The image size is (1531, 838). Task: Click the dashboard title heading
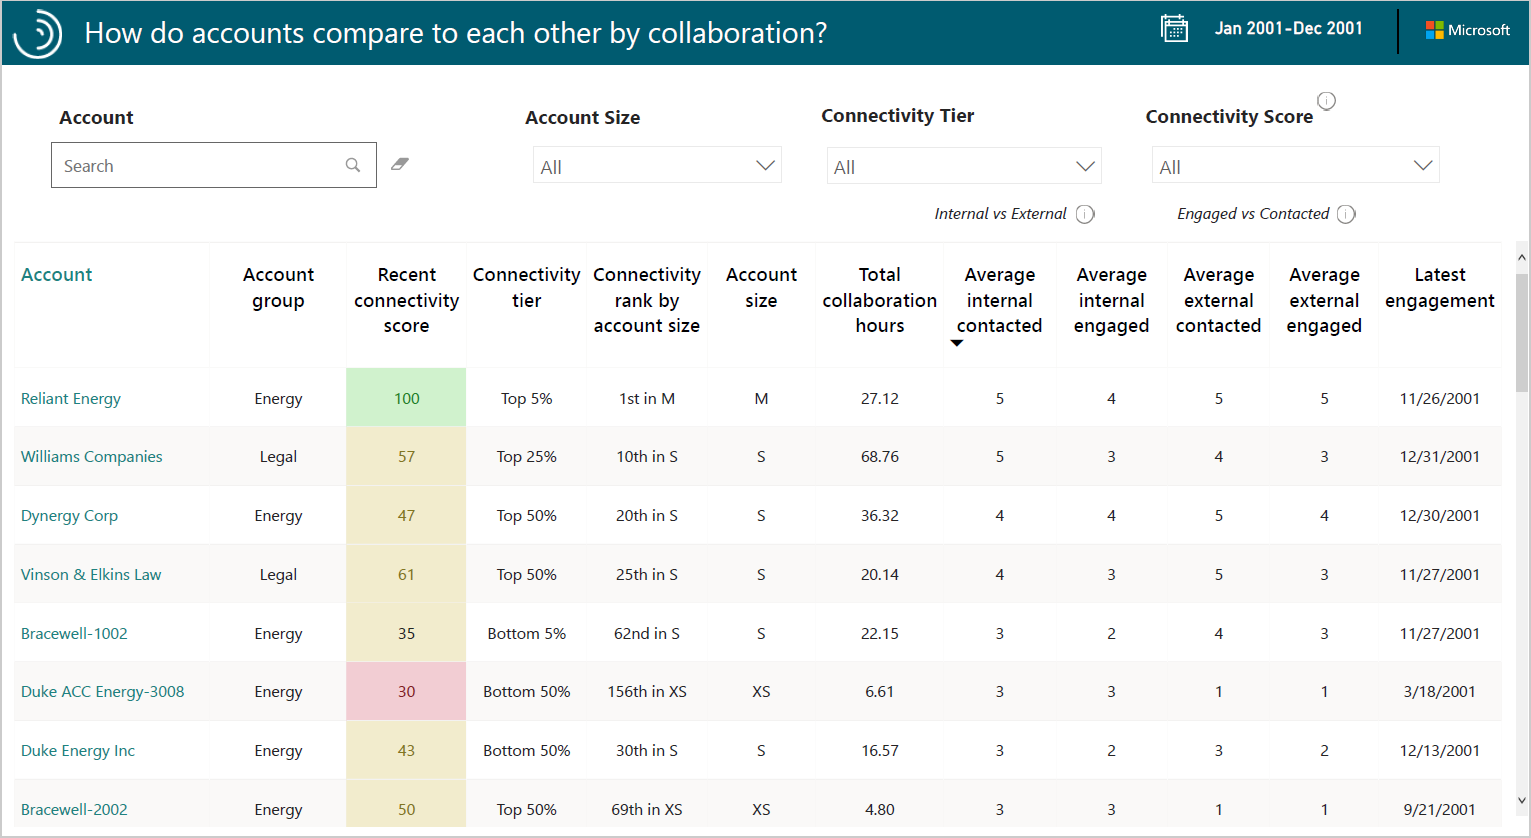pos(456,33)
